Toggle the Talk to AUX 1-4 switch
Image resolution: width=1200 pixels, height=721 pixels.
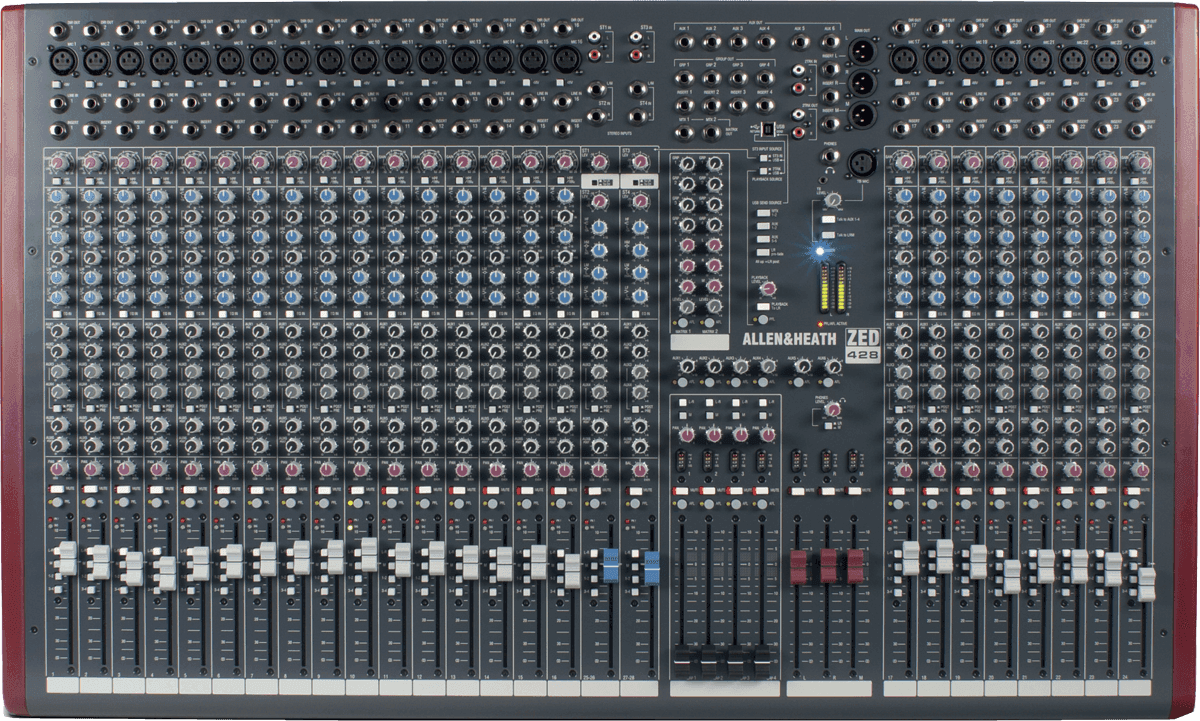point(828,218)
